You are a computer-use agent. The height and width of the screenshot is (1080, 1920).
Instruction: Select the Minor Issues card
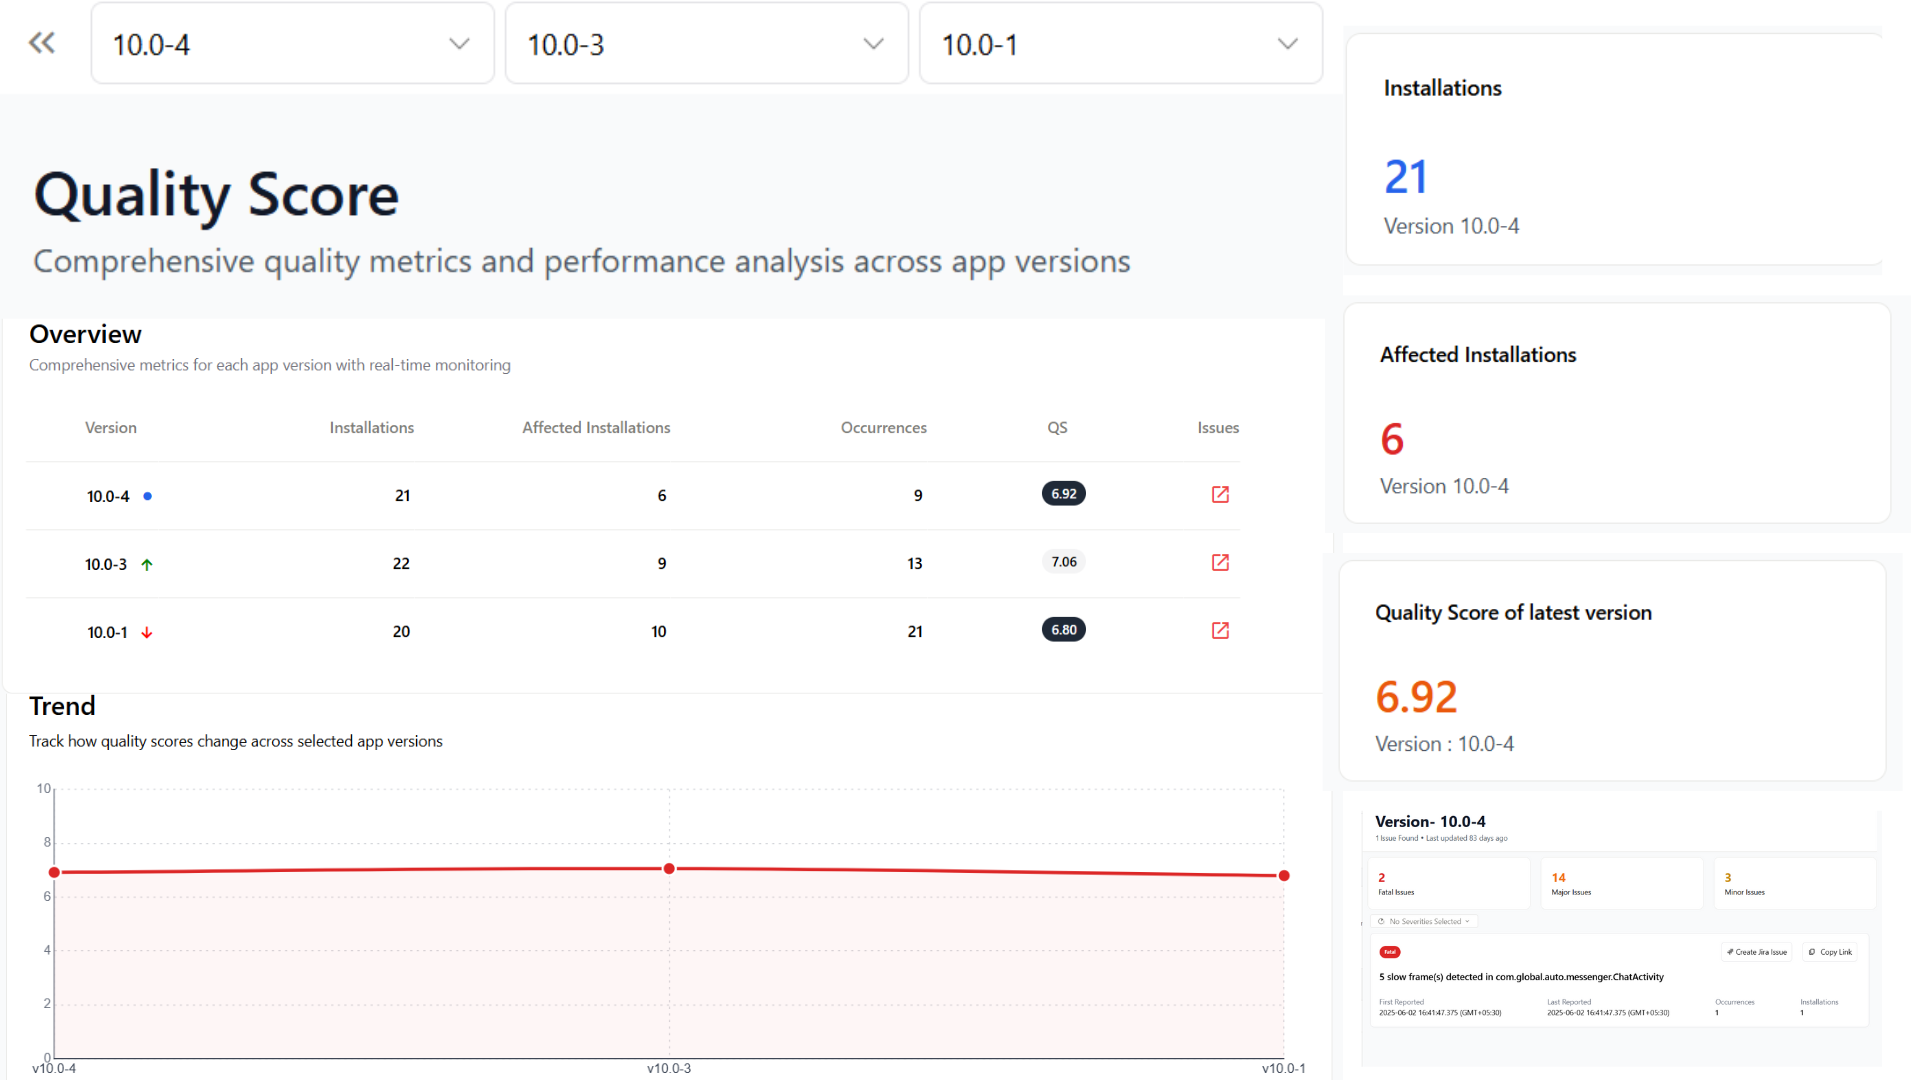tap(1794, 884)
